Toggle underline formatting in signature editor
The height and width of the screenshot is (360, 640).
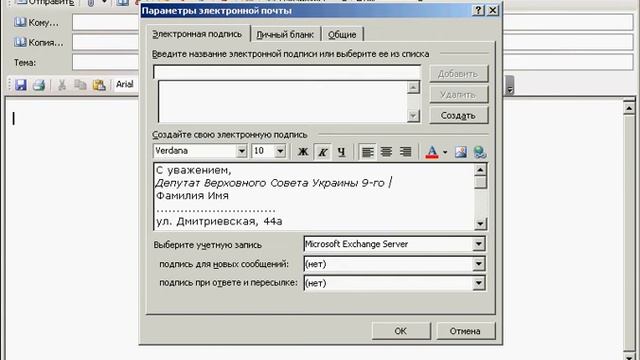341,152
